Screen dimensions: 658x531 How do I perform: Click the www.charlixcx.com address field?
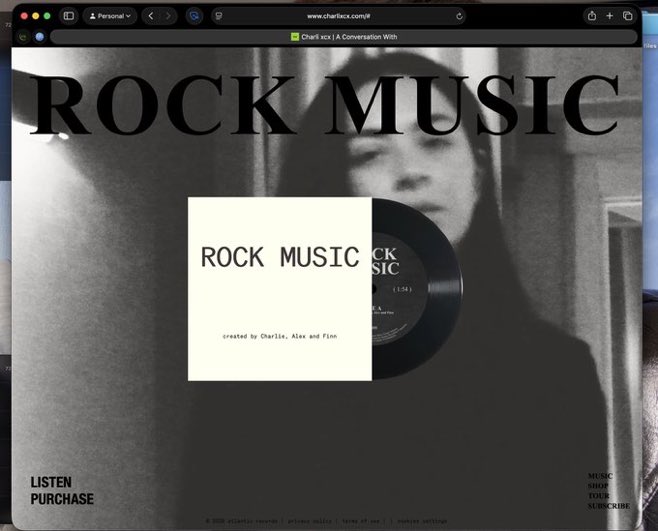[338, 16]
